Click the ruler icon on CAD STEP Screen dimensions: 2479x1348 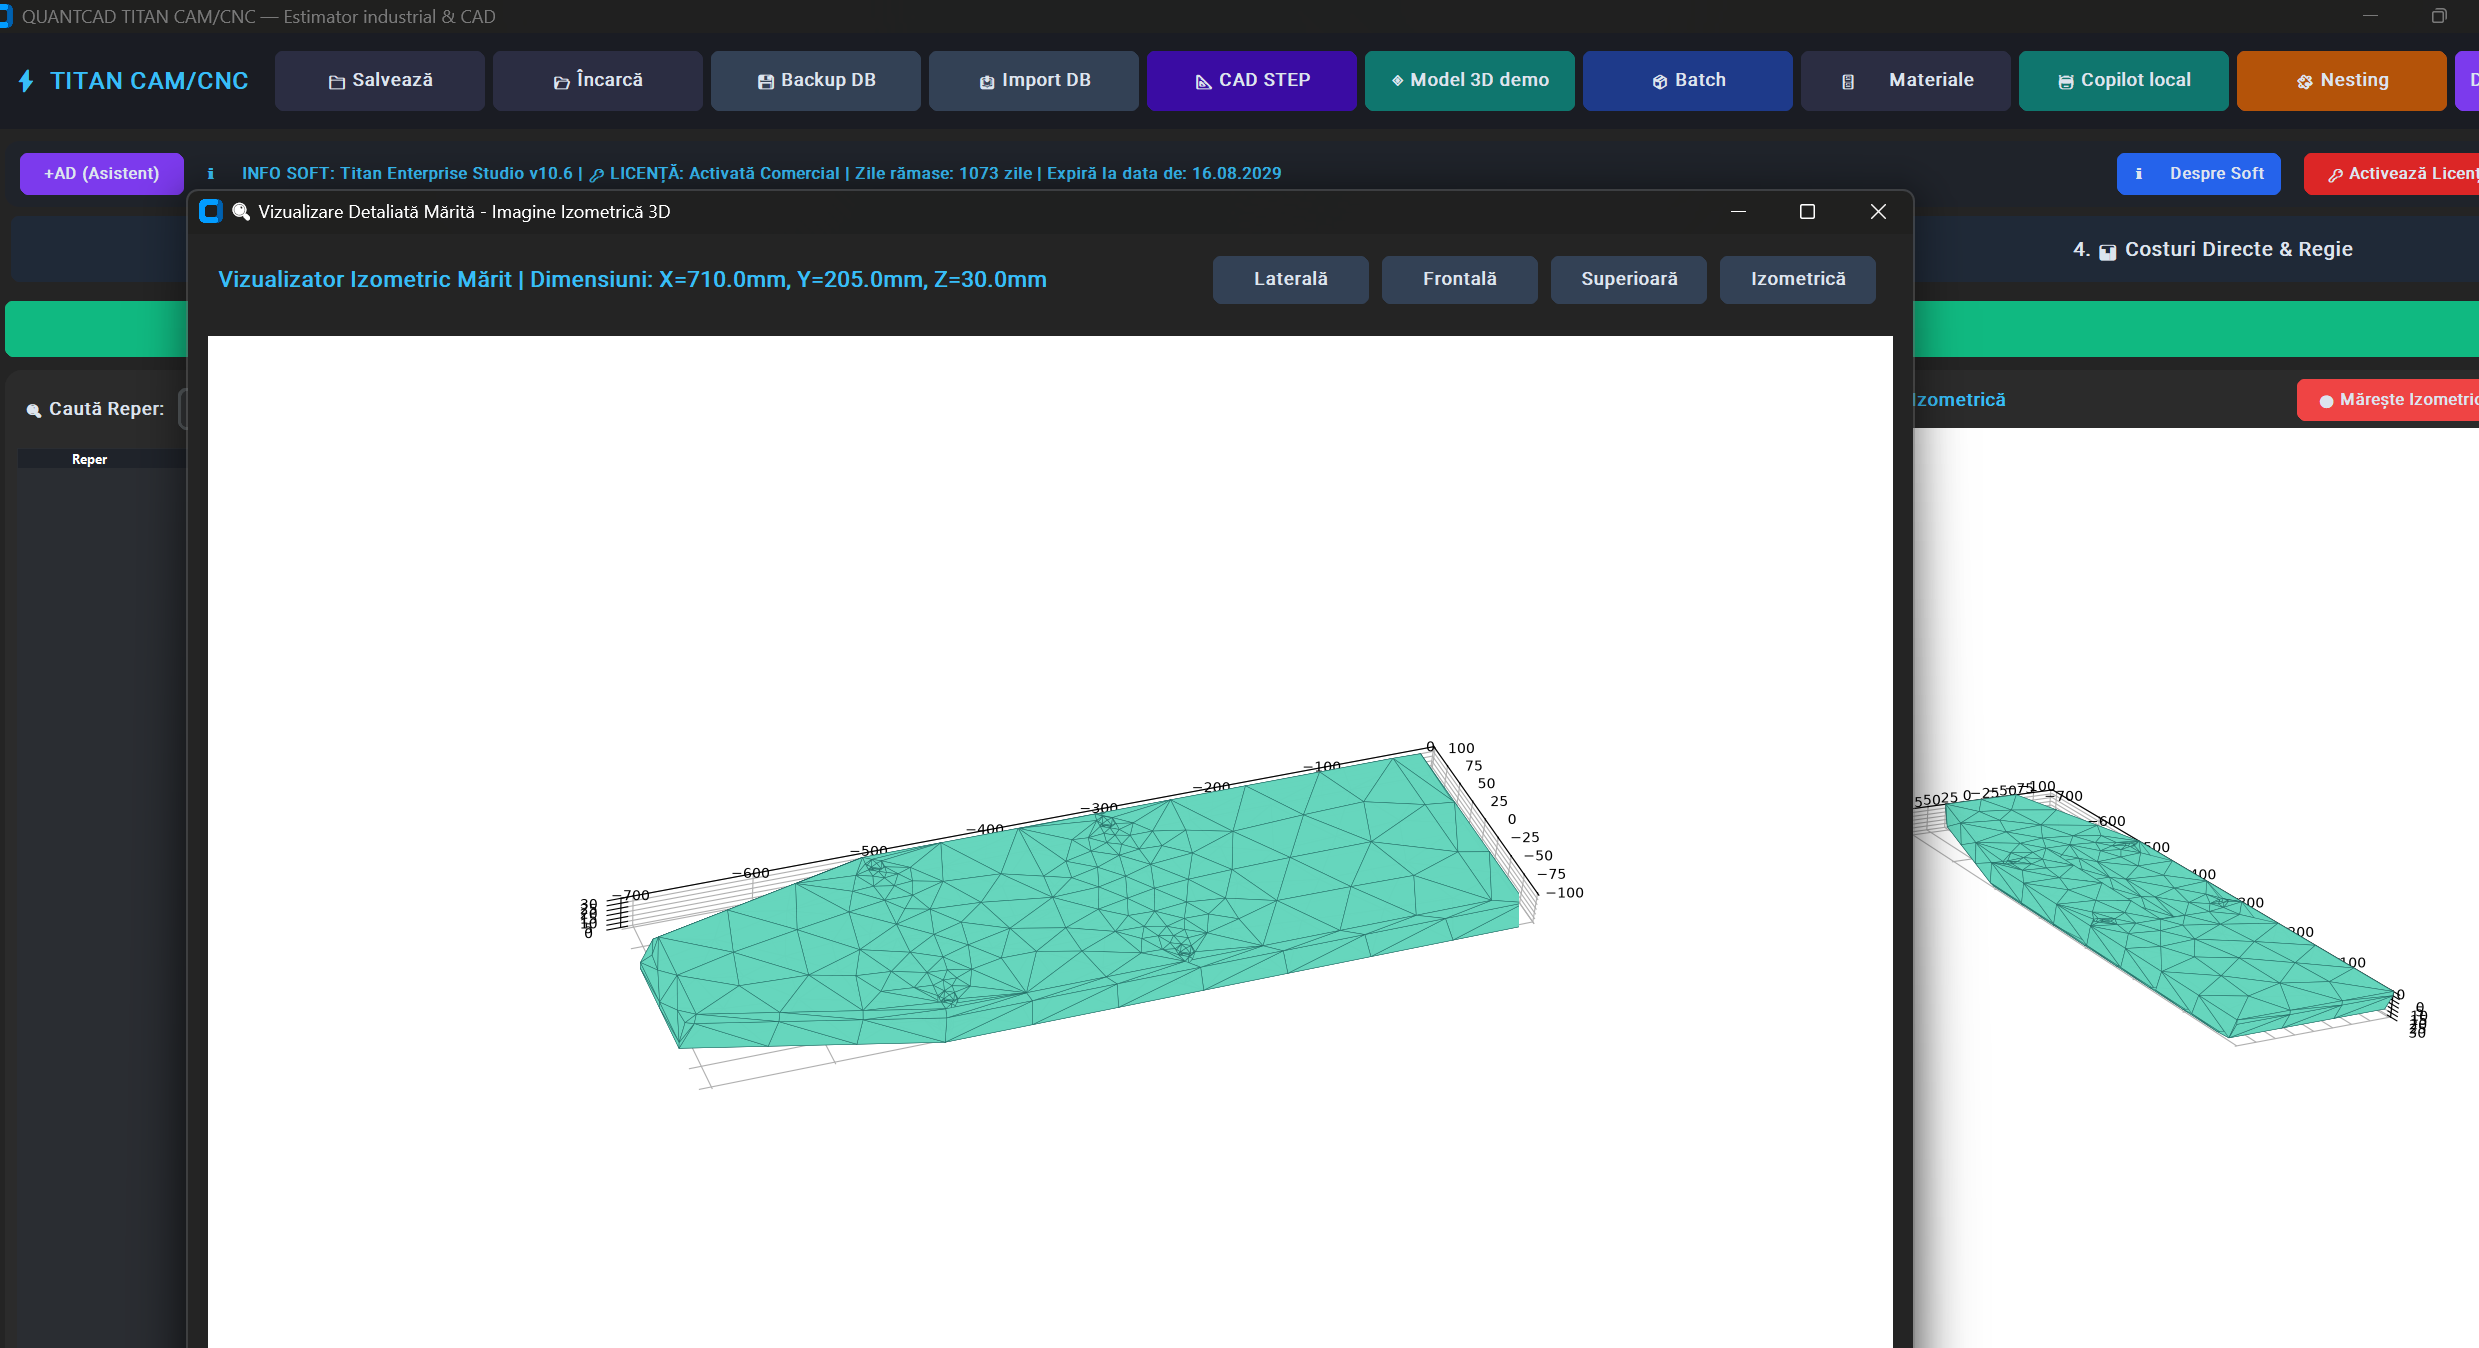coord(1203,82)
